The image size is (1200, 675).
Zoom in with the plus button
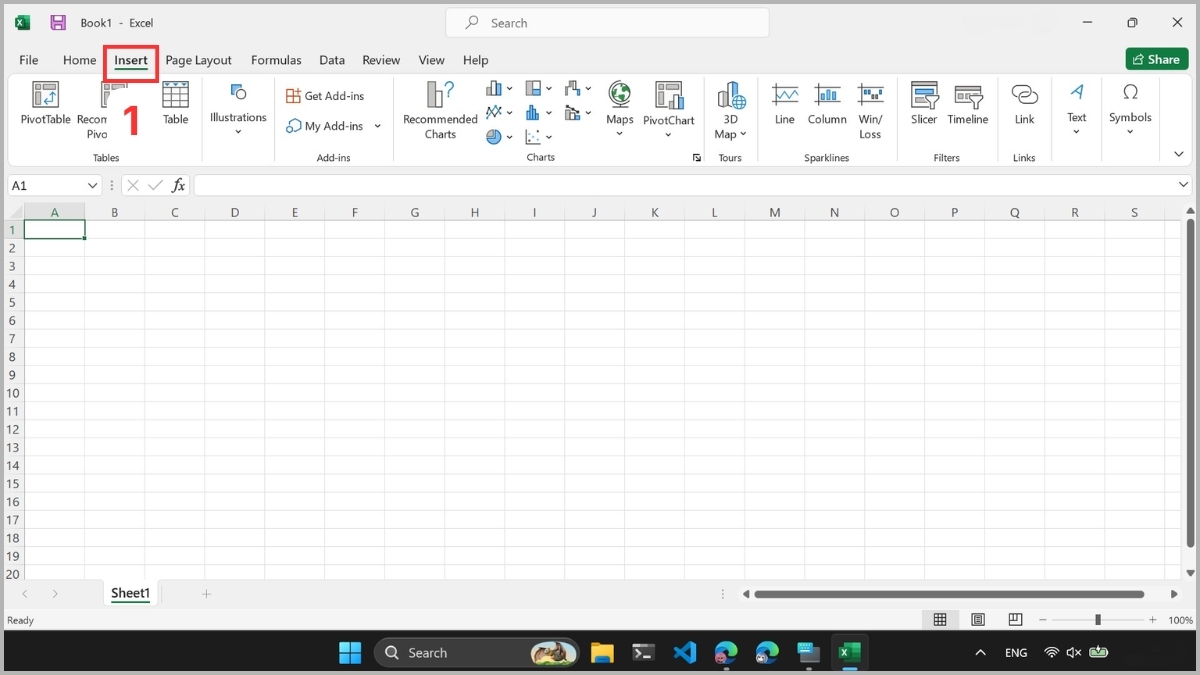1153,620
